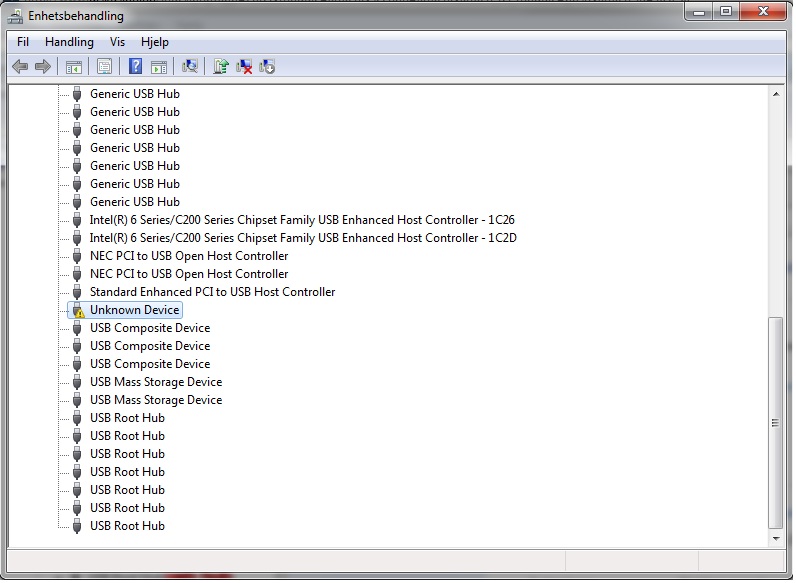The height and width of the screenshot is (583, 796).
Task: Select Standard Enhanced PCI to USB Host Controller
Action: (213, 293)
